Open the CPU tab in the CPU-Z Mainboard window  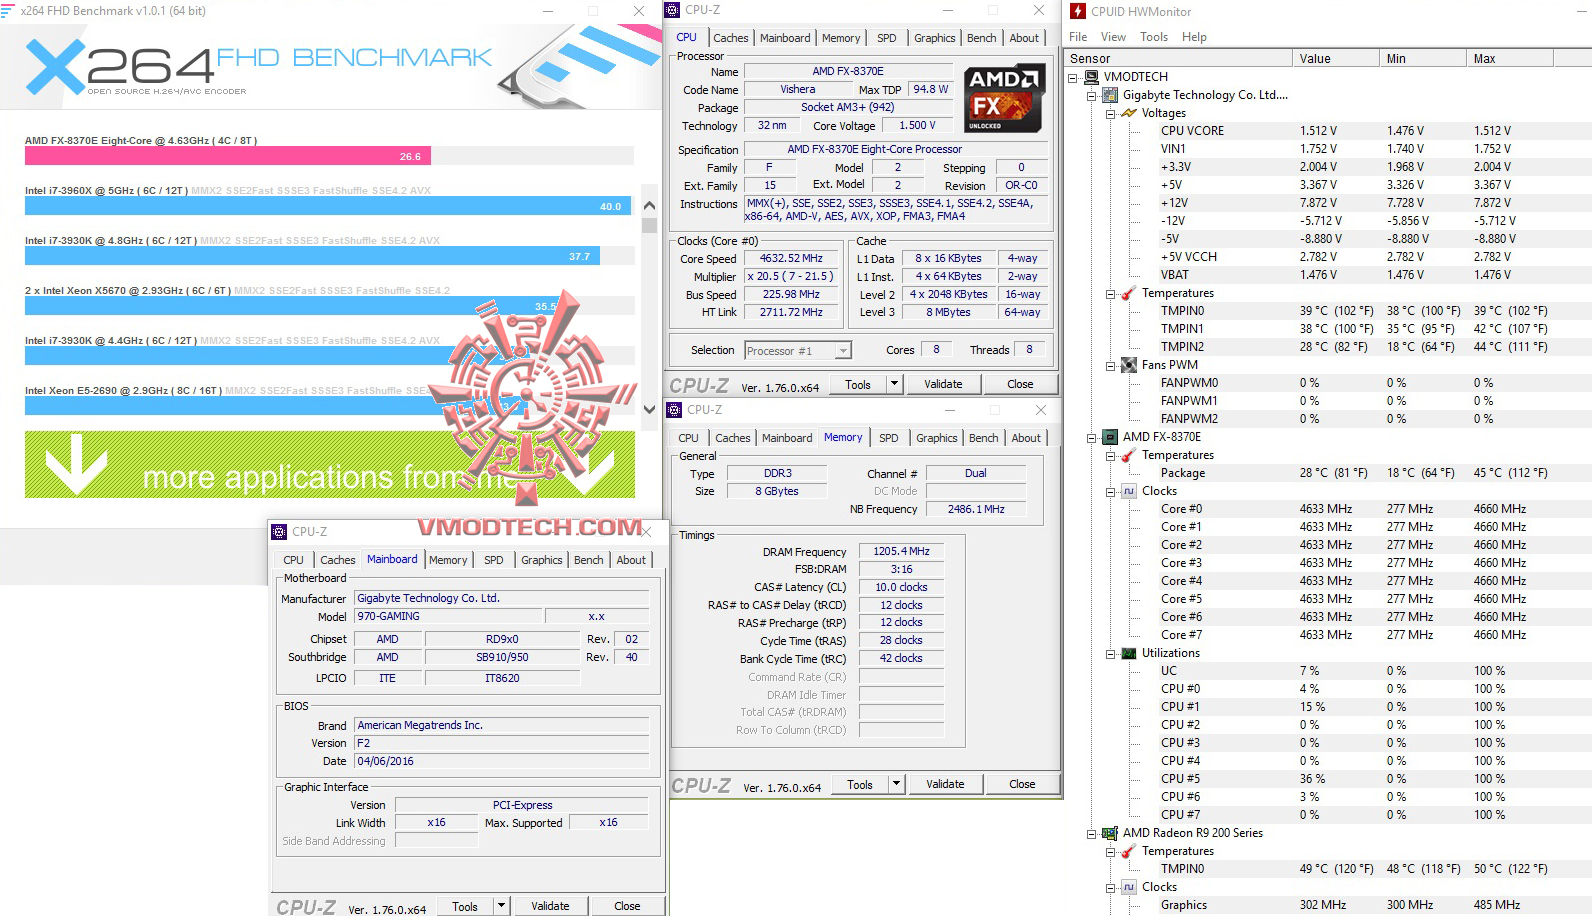[293, 560]
